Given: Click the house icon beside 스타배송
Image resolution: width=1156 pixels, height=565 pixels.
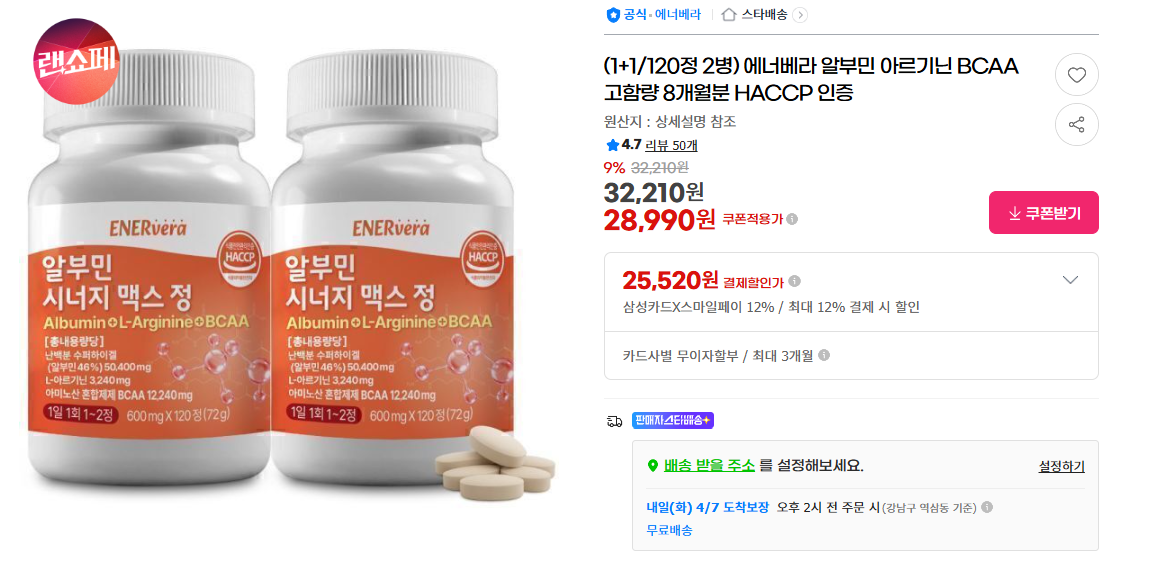Looking at the screenshot, I should tap(729, 14).
